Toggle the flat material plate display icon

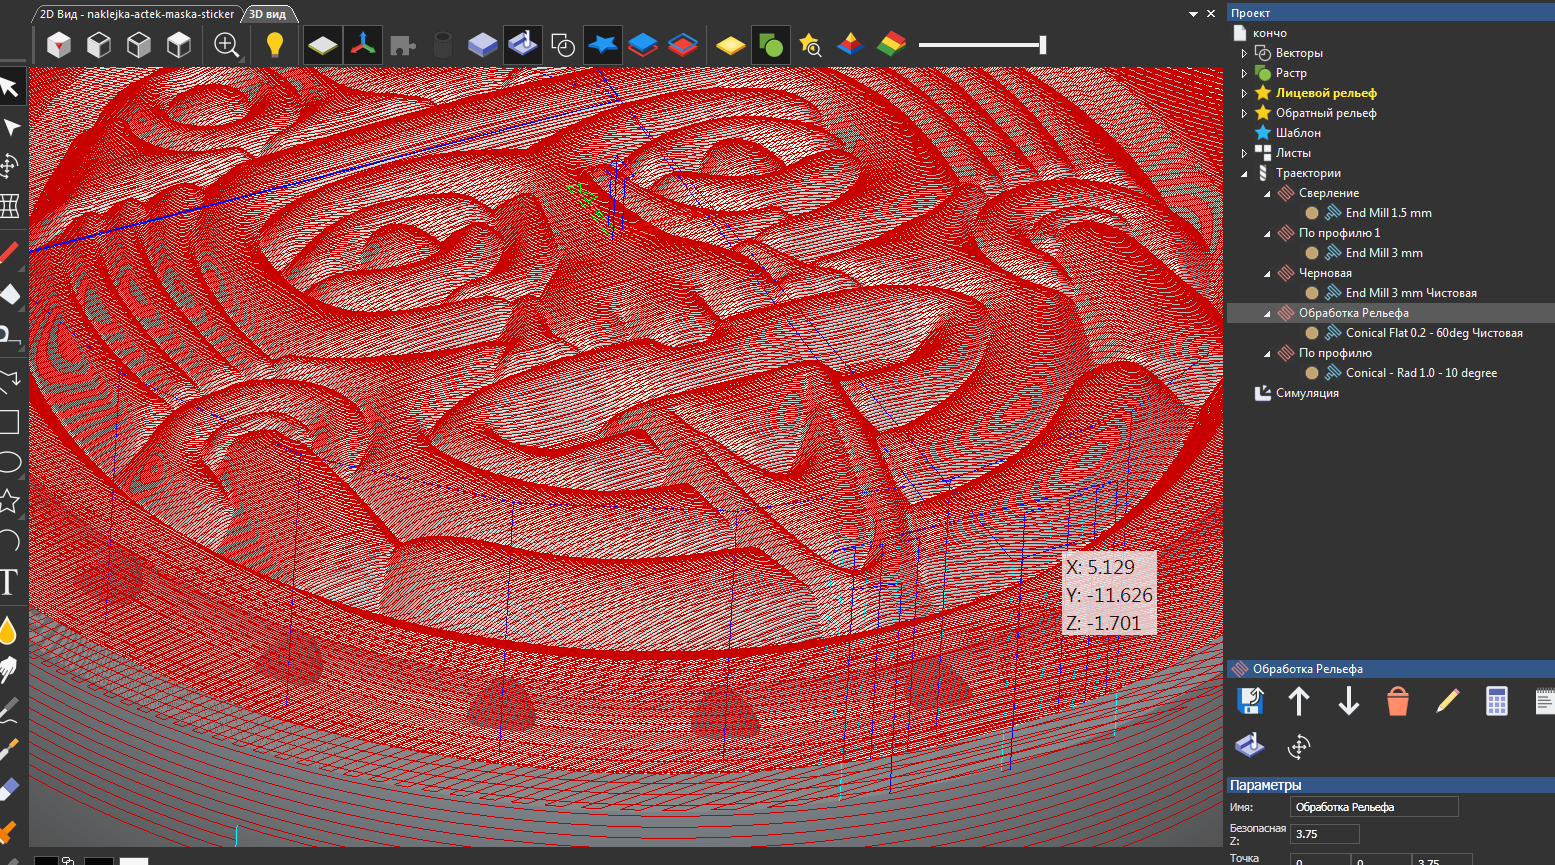coord(322,45)
